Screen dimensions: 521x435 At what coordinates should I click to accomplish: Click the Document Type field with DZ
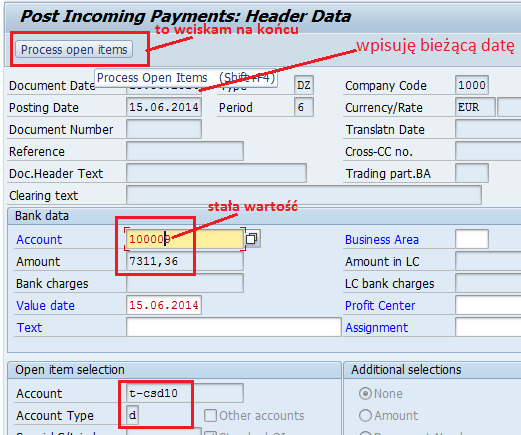(x=304, y=85)
